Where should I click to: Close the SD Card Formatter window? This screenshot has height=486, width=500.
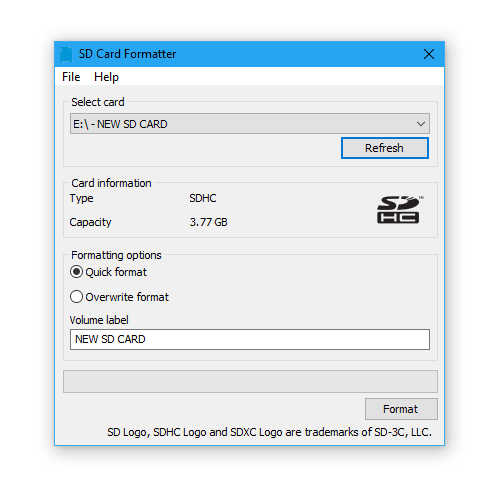tap(429, 54)
